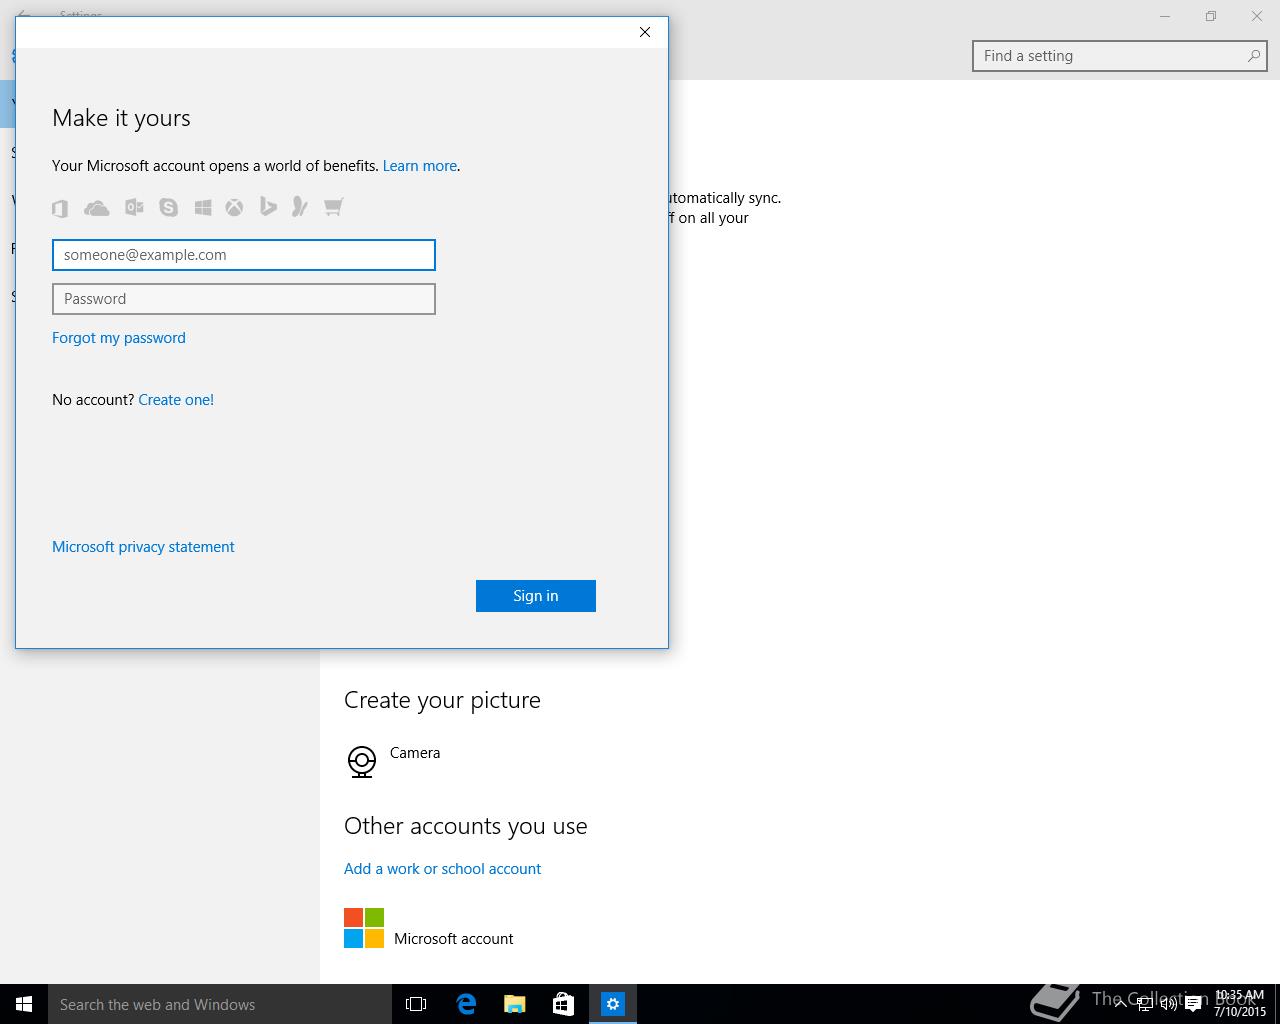Click the Sign in button
The image size is (1280, 1024).
(x=536, y=596)
